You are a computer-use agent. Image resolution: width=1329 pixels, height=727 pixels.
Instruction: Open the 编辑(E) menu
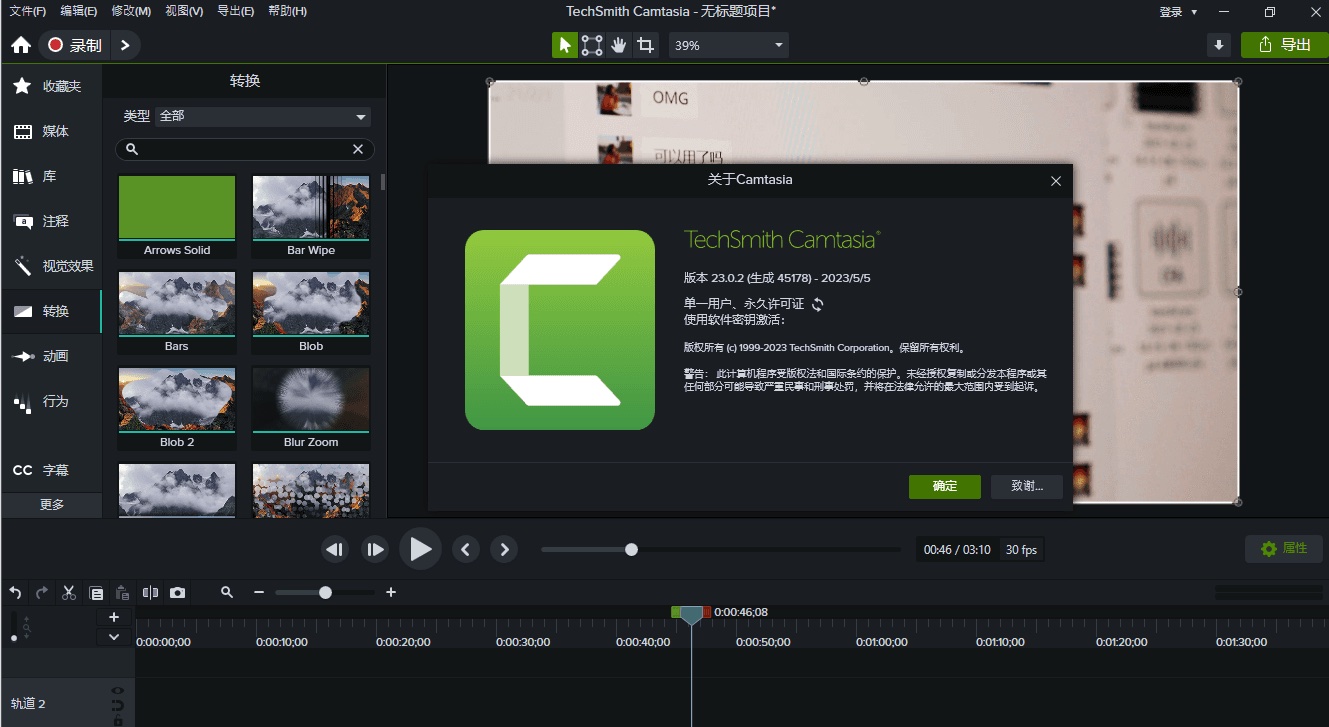78,11
